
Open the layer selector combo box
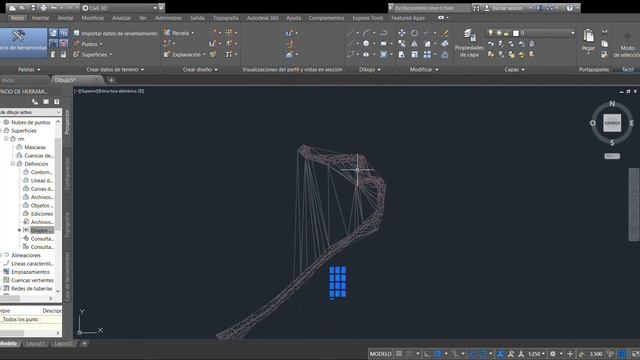pos(531,33)
